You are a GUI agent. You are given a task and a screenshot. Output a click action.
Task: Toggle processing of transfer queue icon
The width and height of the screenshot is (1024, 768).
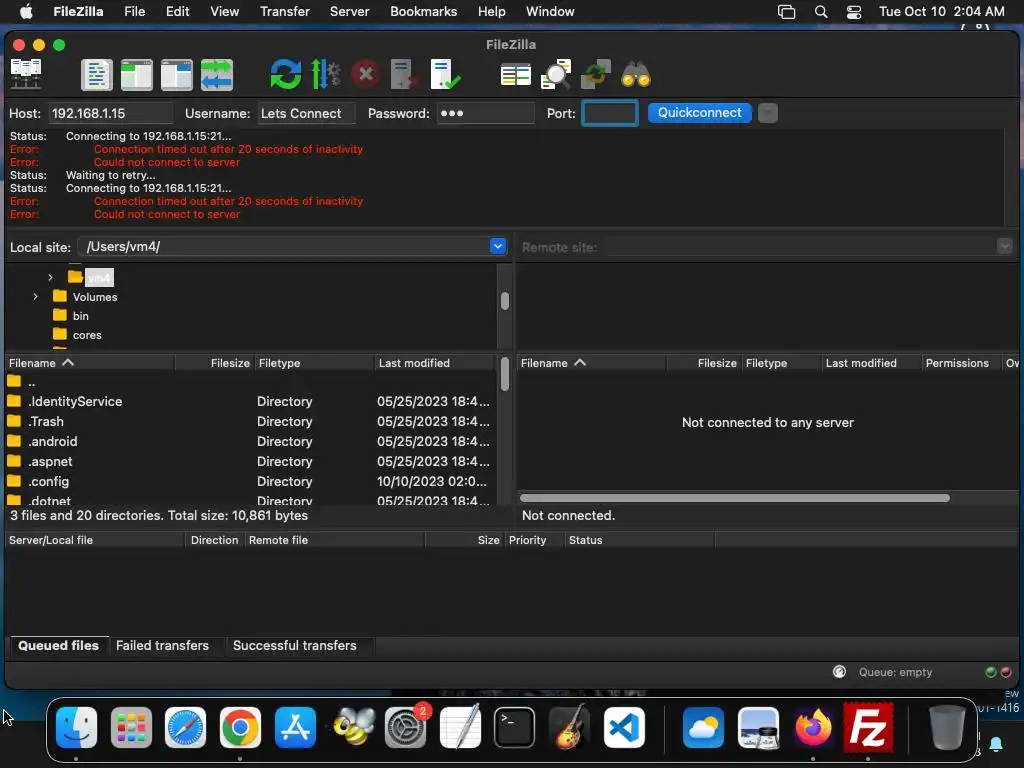point(325,74)
